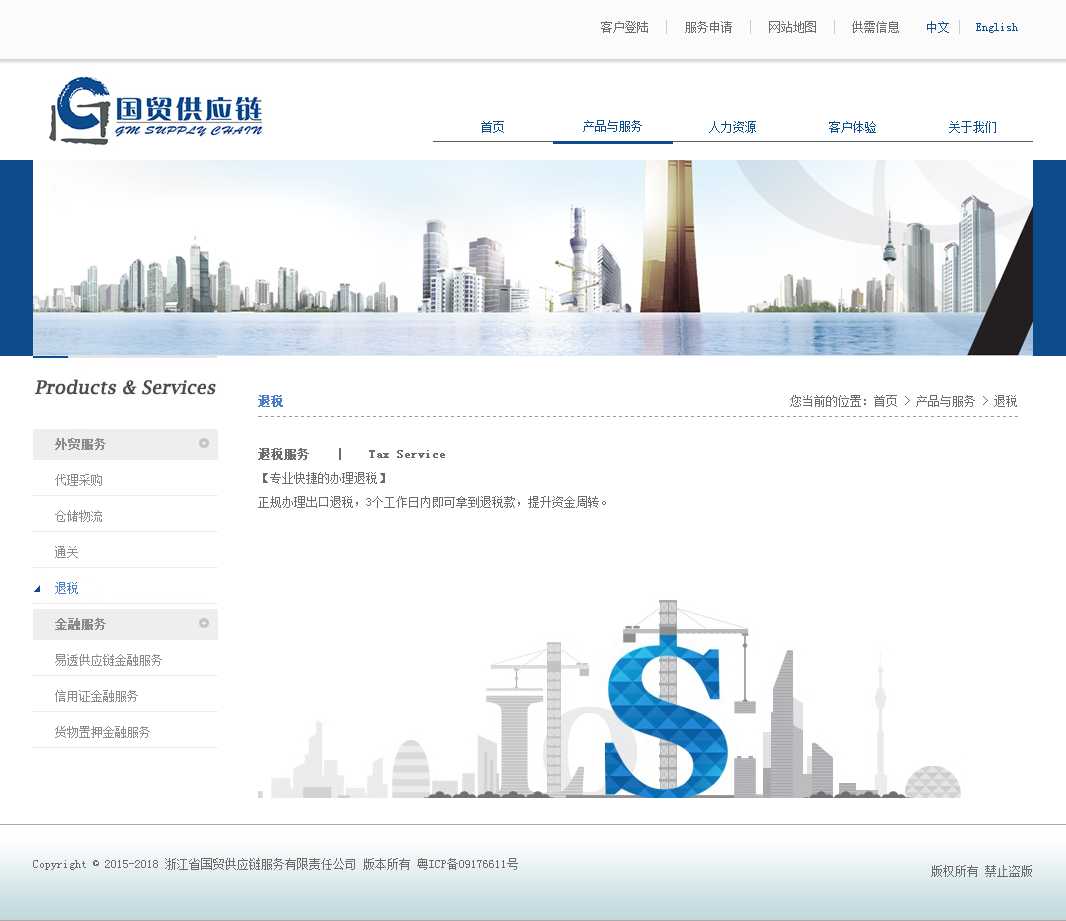Choose 通关 from the sidebar
Viewport: 1066px width, 921px height.
pyautogui.click(x=67, y=552)
